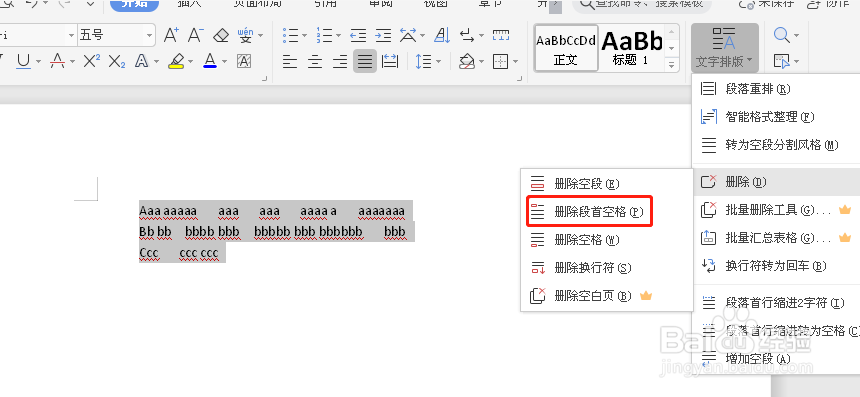Select 删除空格 in the submenu

606,240
